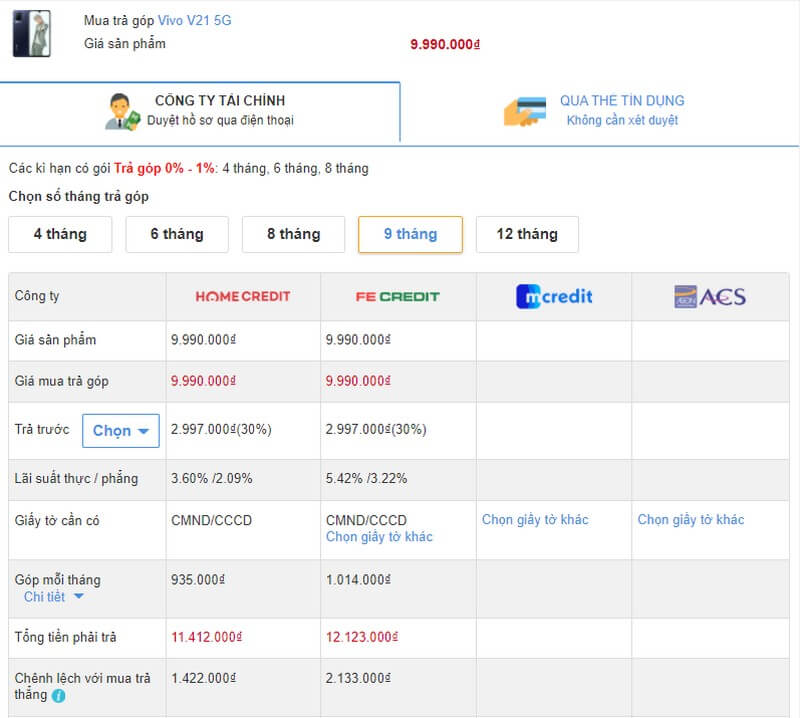
Task: Click the Vivo V21 5G phone thumbnail
Action: point(32,34)
